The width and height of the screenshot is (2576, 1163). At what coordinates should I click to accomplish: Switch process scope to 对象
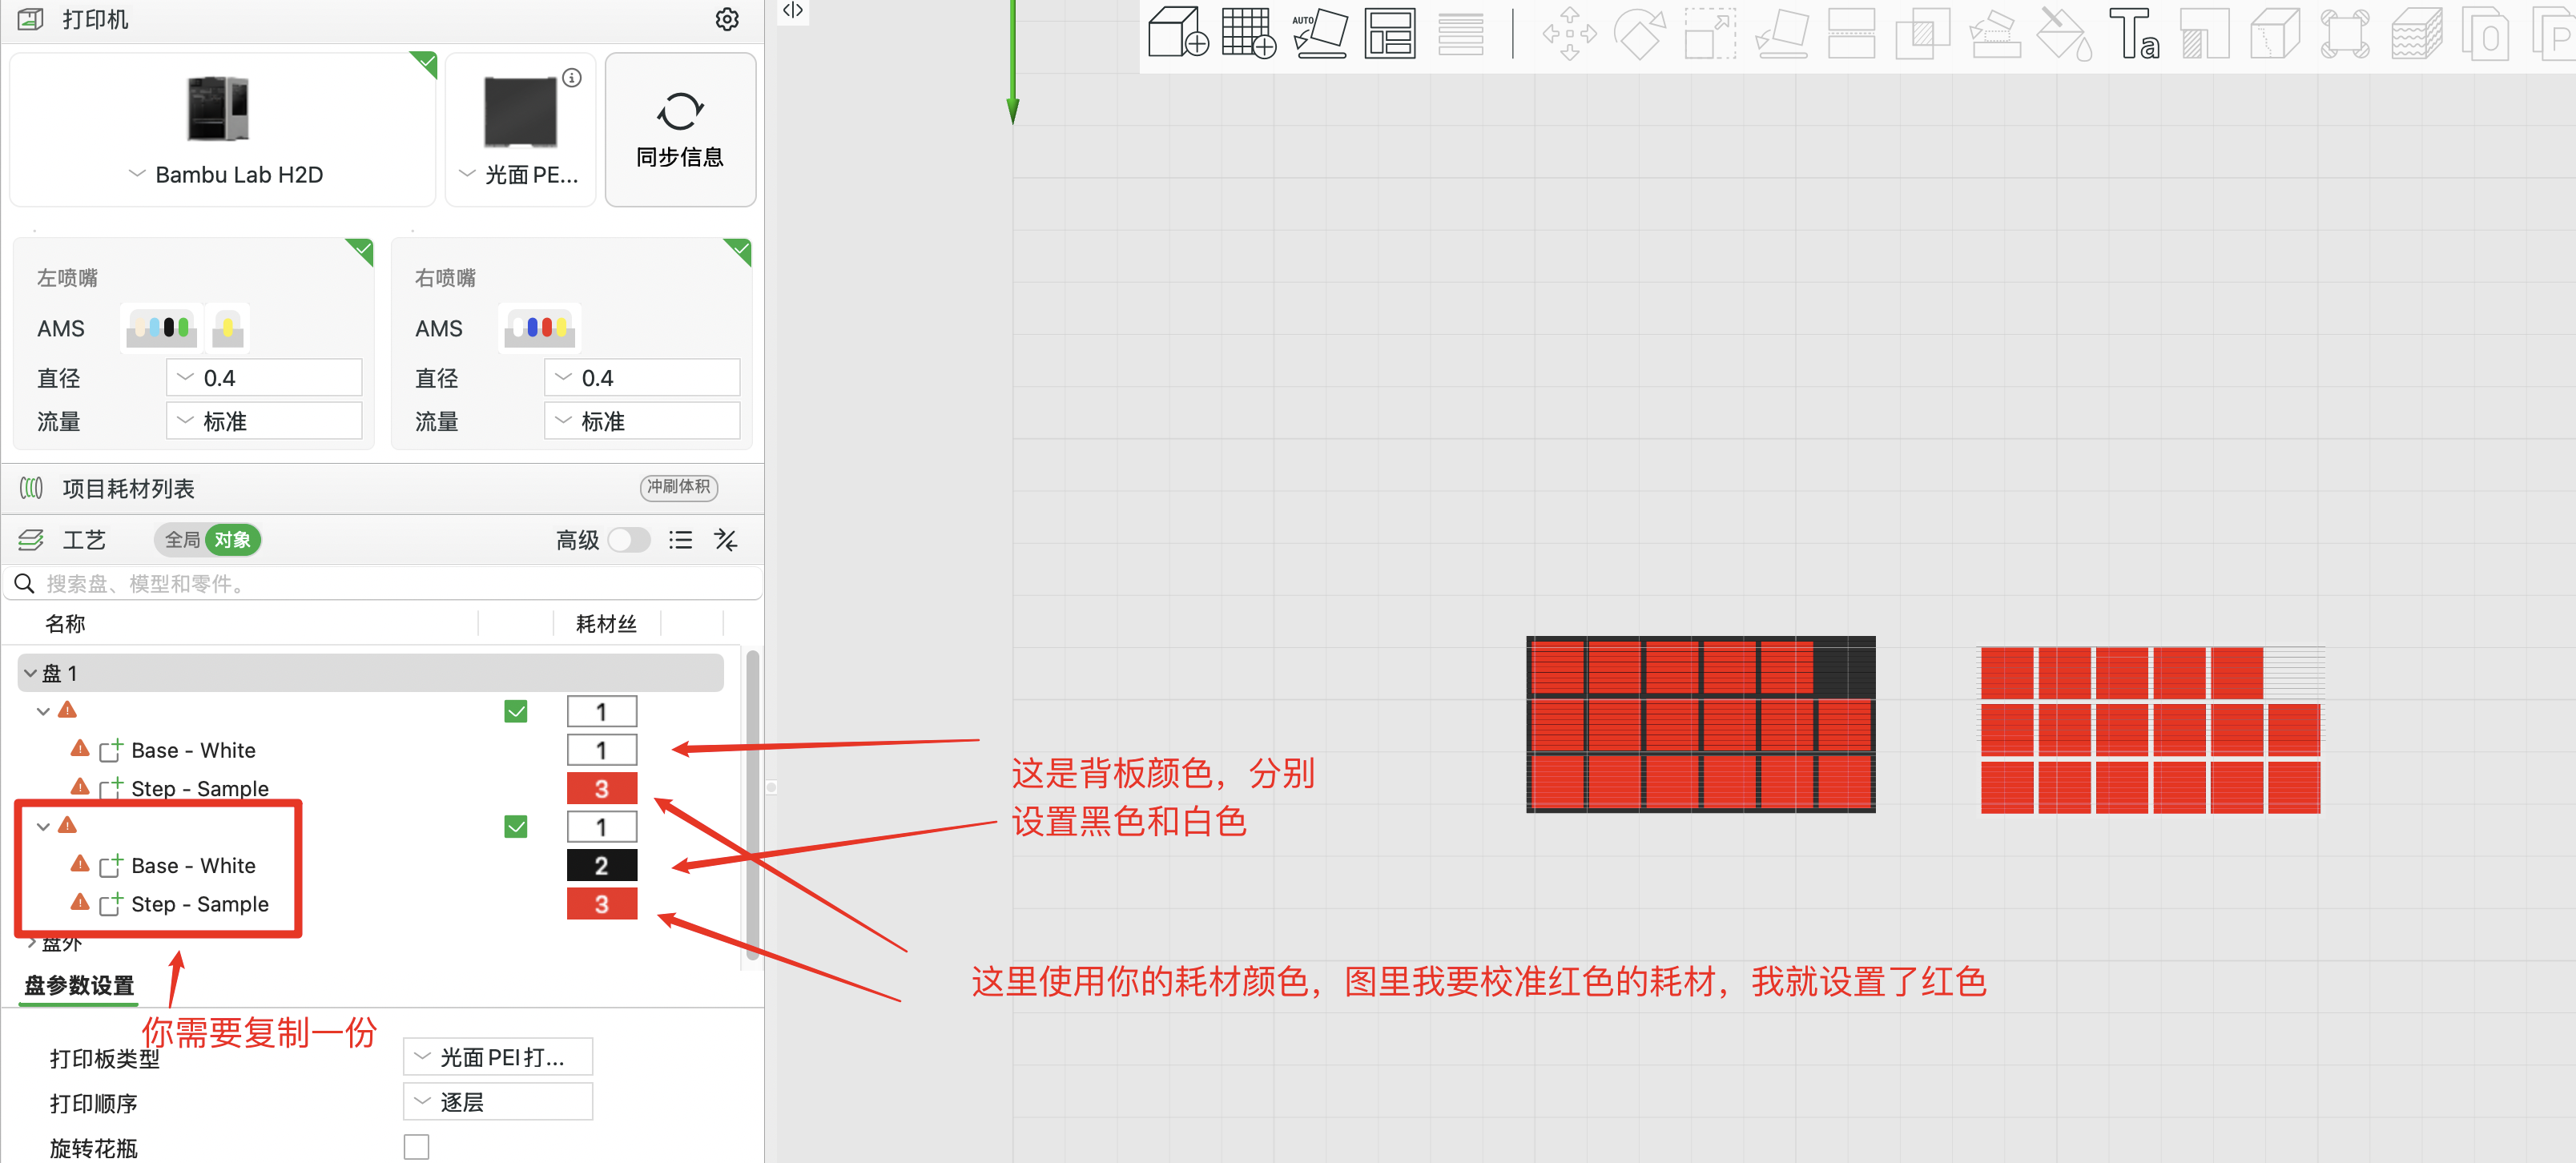tap(233, 540)
